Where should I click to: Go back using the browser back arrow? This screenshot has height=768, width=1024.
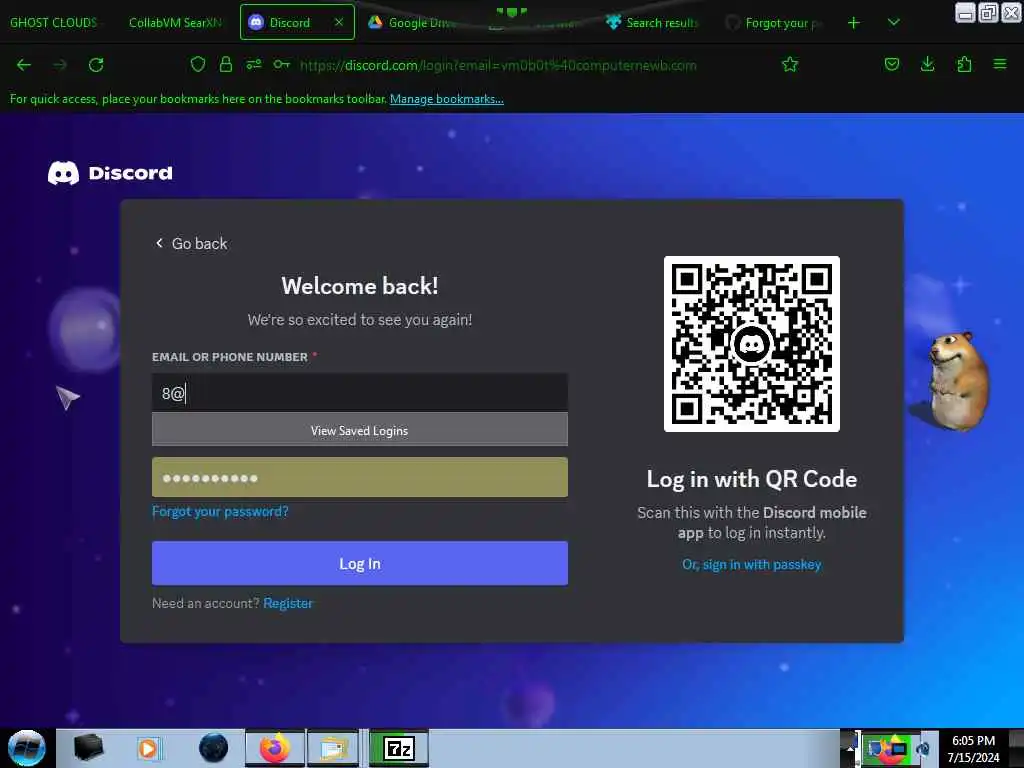[x=24, y=65]
